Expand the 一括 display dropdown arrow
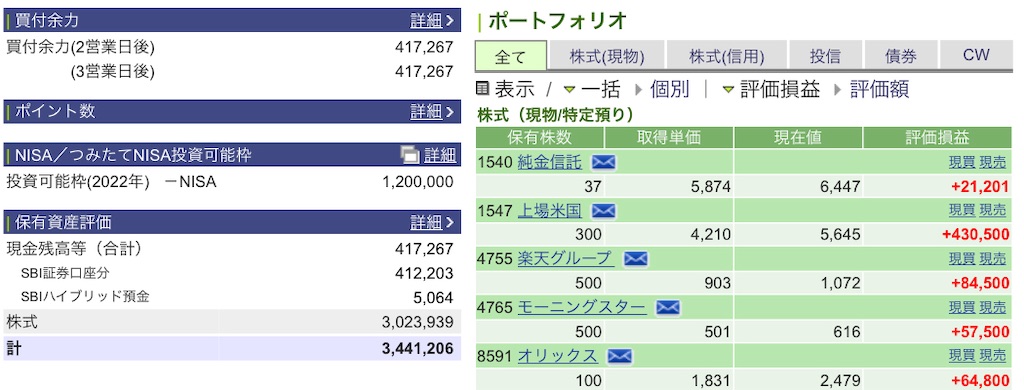Image resolution: width=1024 pixels, height=390 pixels. tap(569, 89)
